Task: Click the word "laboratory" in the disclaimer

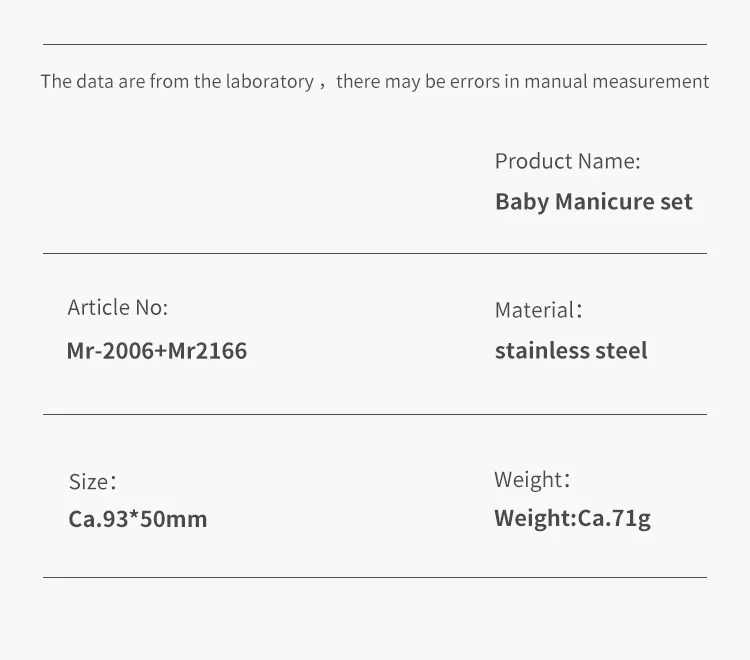Action: point(270,82)
